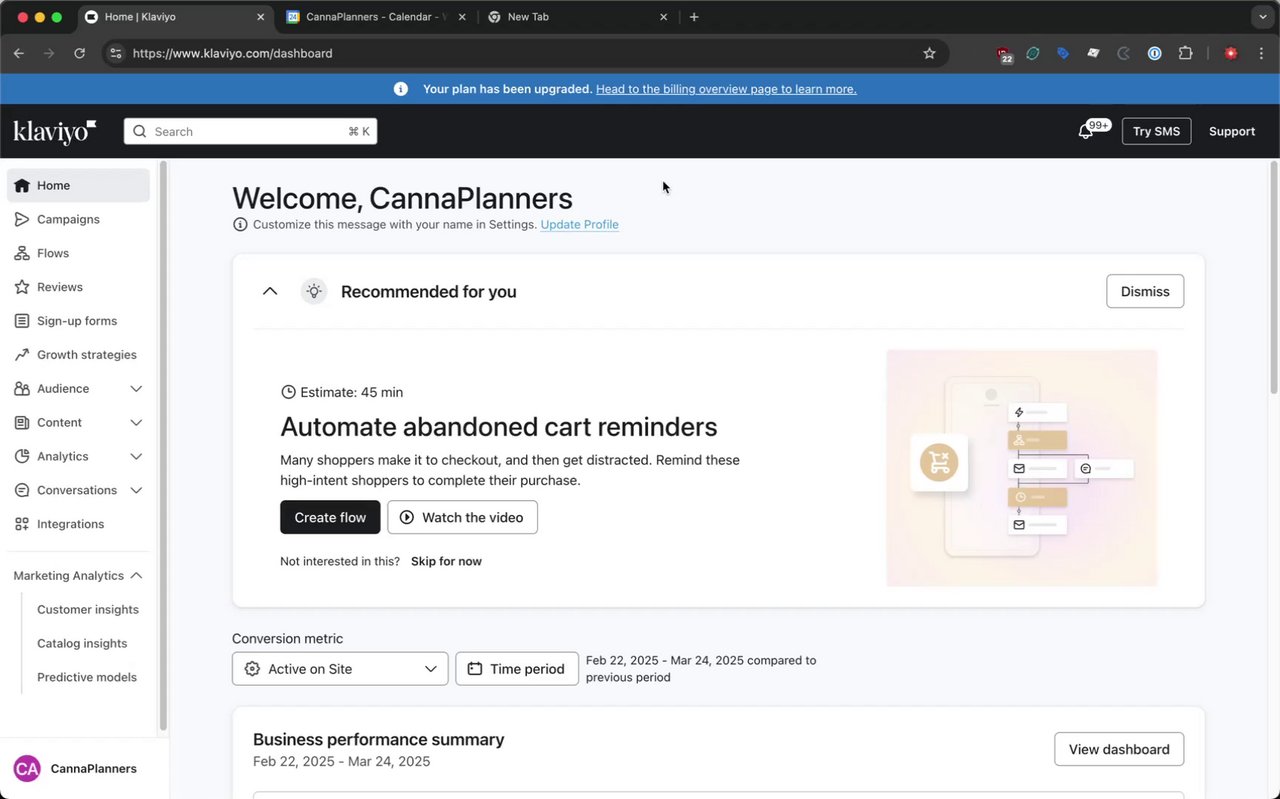The image size is (1280, 799).
Task: Click the Growth strategies arrow icon
Action: coord(22,355)
